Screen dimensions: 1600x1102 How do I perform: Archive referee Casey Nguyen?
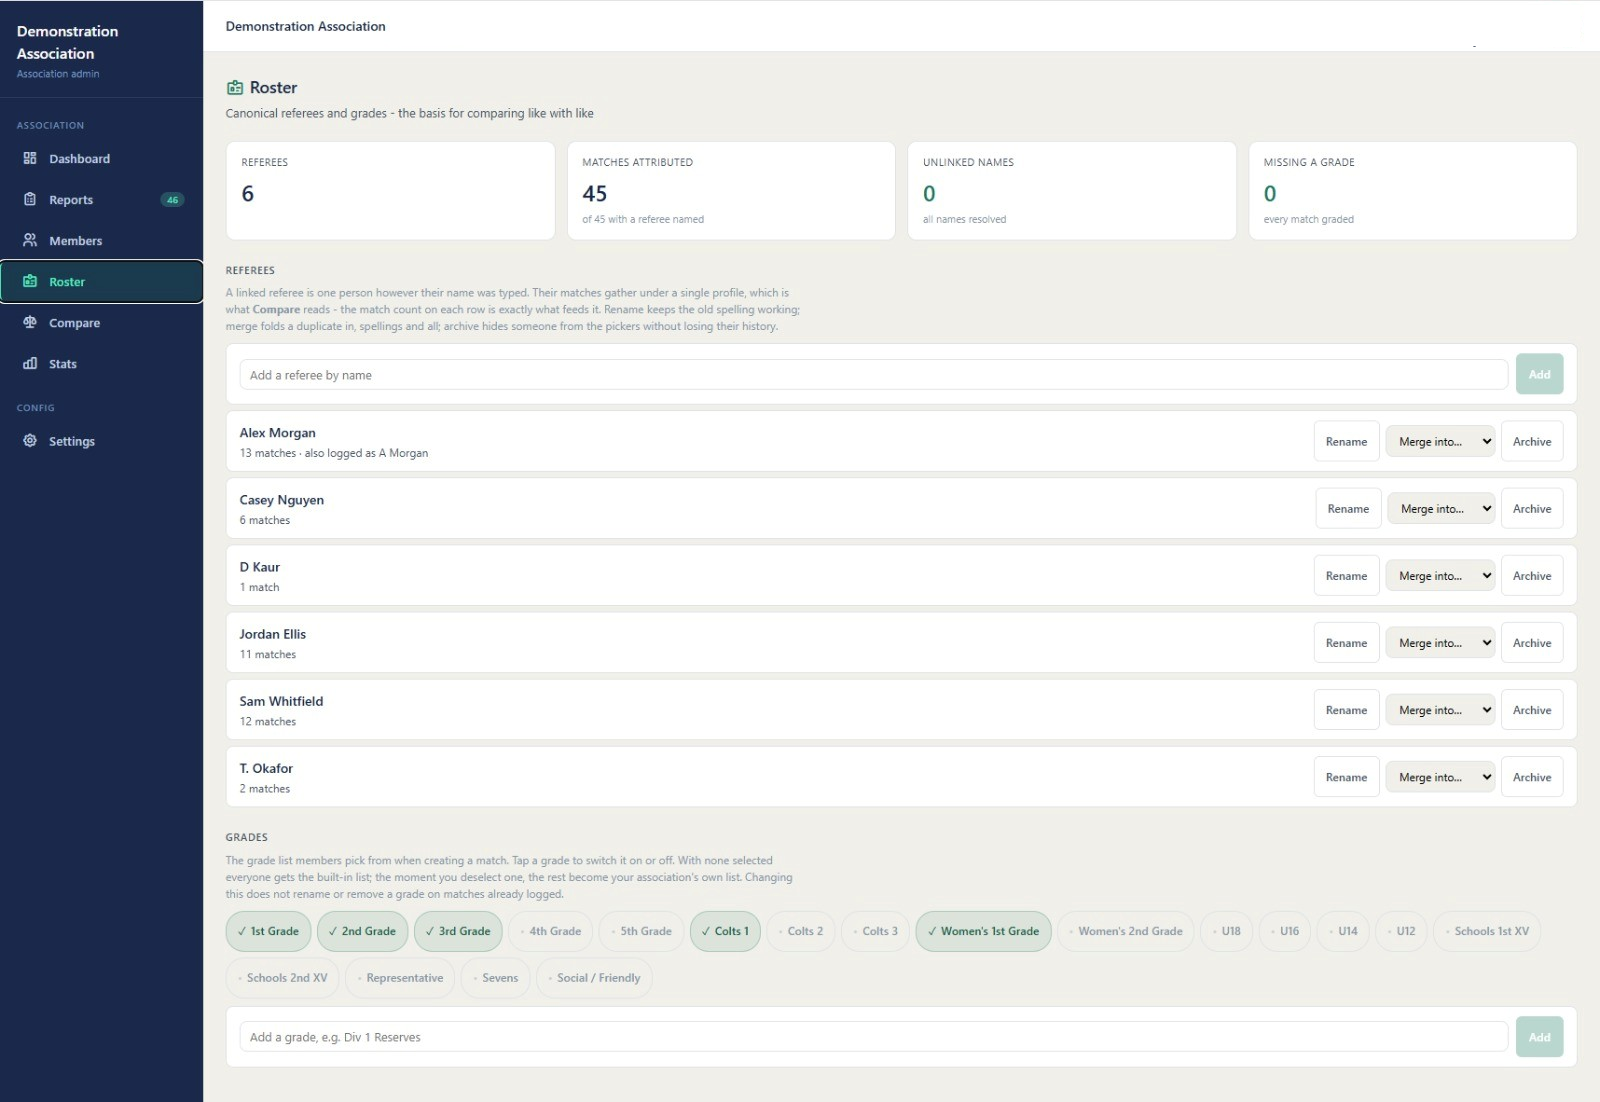1532,508
